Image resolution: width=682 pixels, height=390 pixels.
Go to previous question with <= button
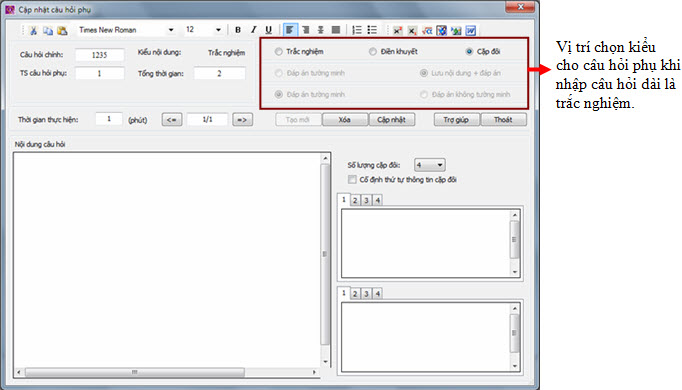172,120
